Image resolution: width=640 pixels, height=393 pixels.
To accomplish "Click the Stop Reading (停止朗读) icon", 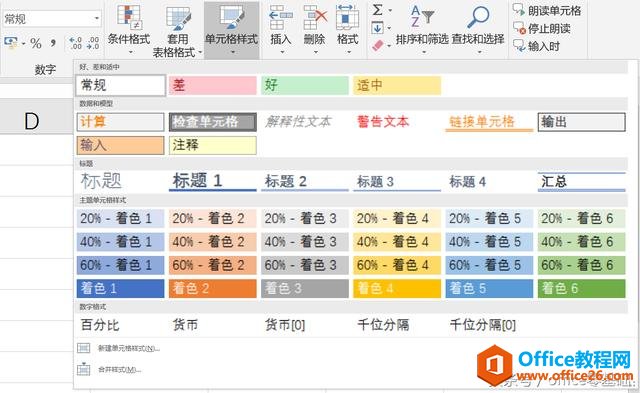I will point(519,28).
